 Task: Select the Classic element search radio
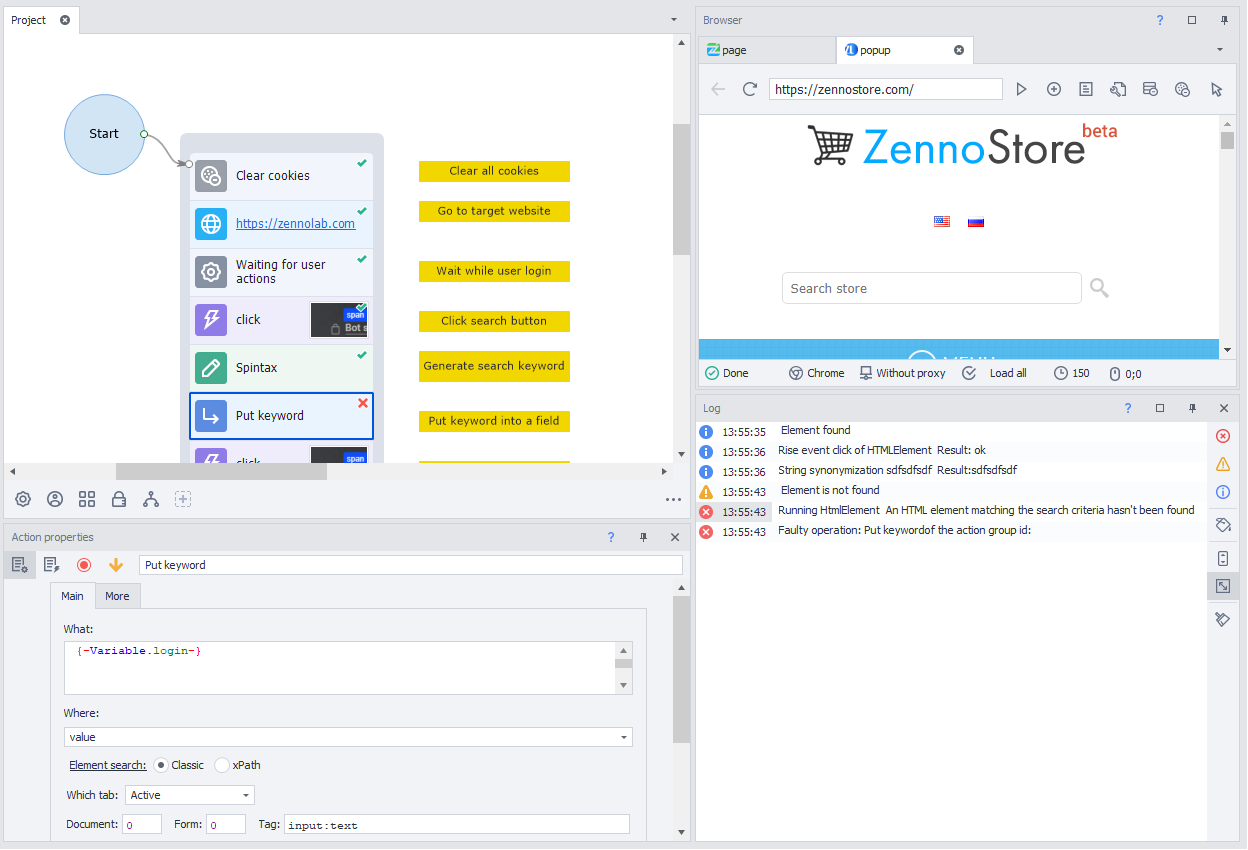click(161, 765)
